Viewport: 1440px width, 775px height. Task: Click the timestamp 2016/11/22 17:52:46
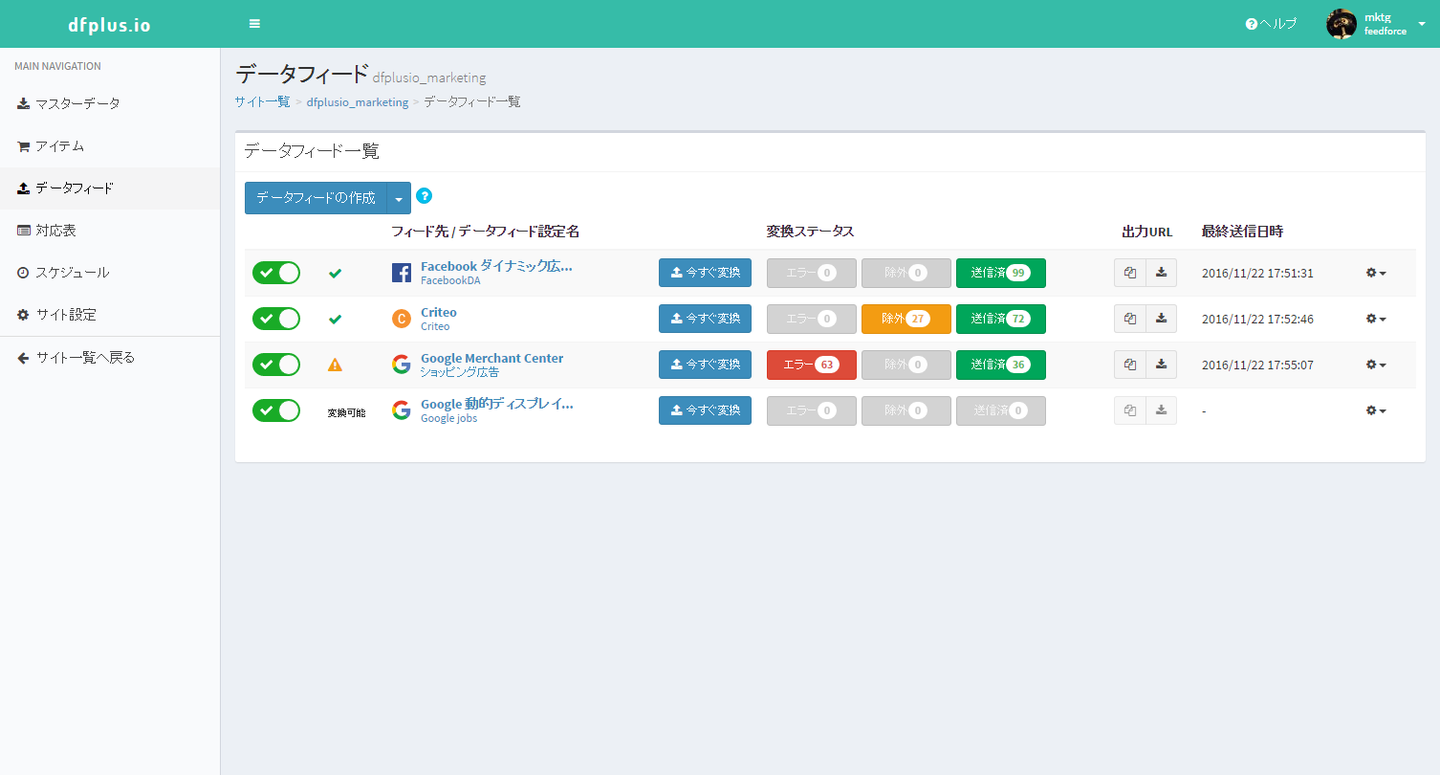tap(1257, 319)
